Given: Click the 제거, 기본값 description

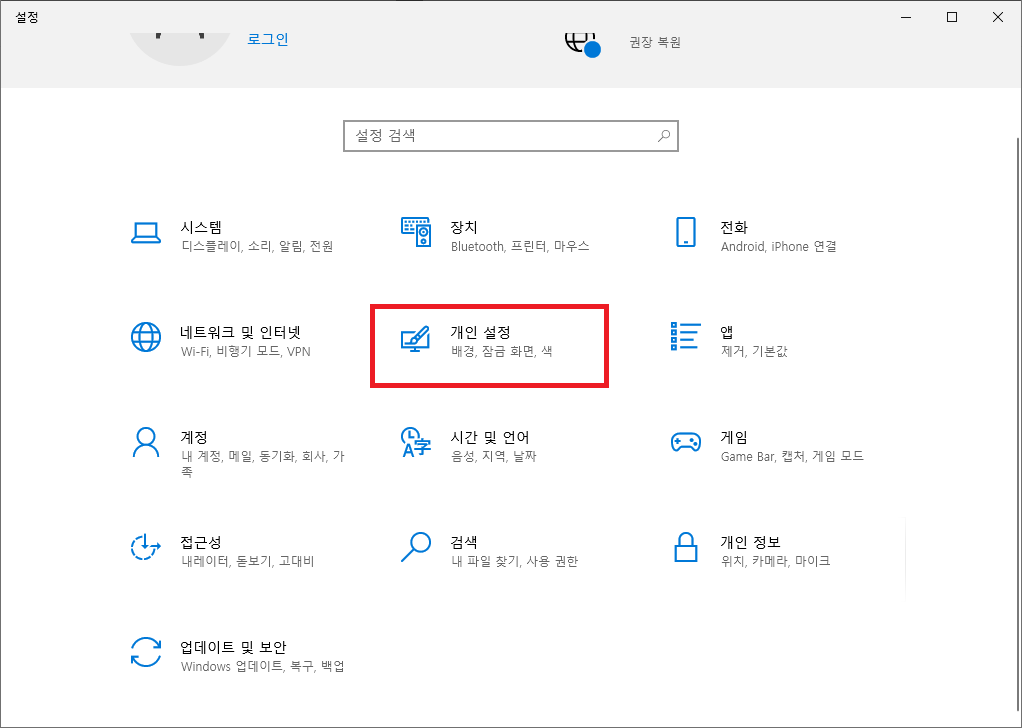Looking at the screenshot, I should point(754,351).
